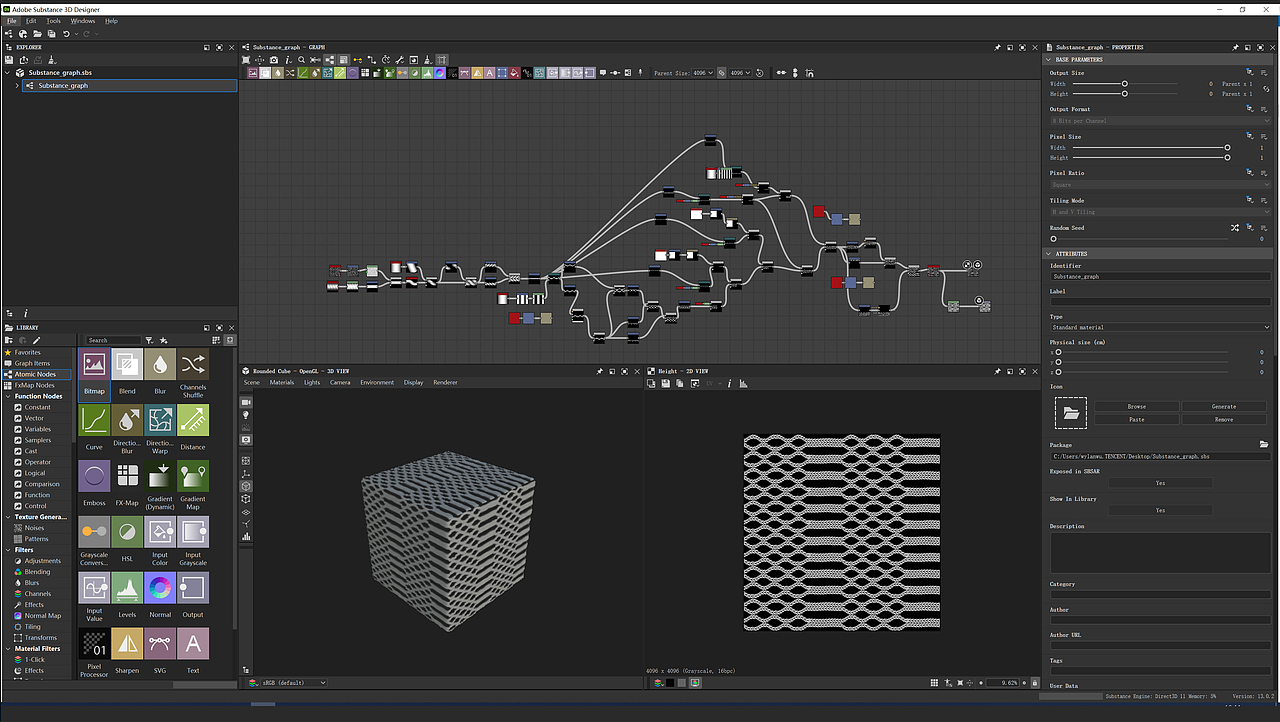Select the Gradient Map node
The image size is (1280, 722).
point(193,476)
